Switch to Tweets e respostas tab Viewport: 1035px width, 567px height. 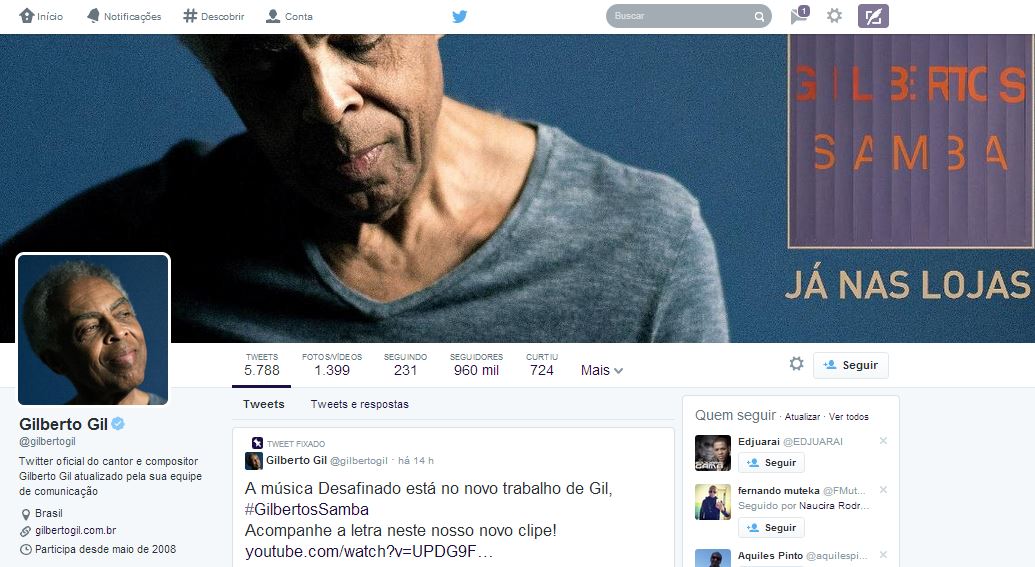pyautogui.click(x=360, y=404)
